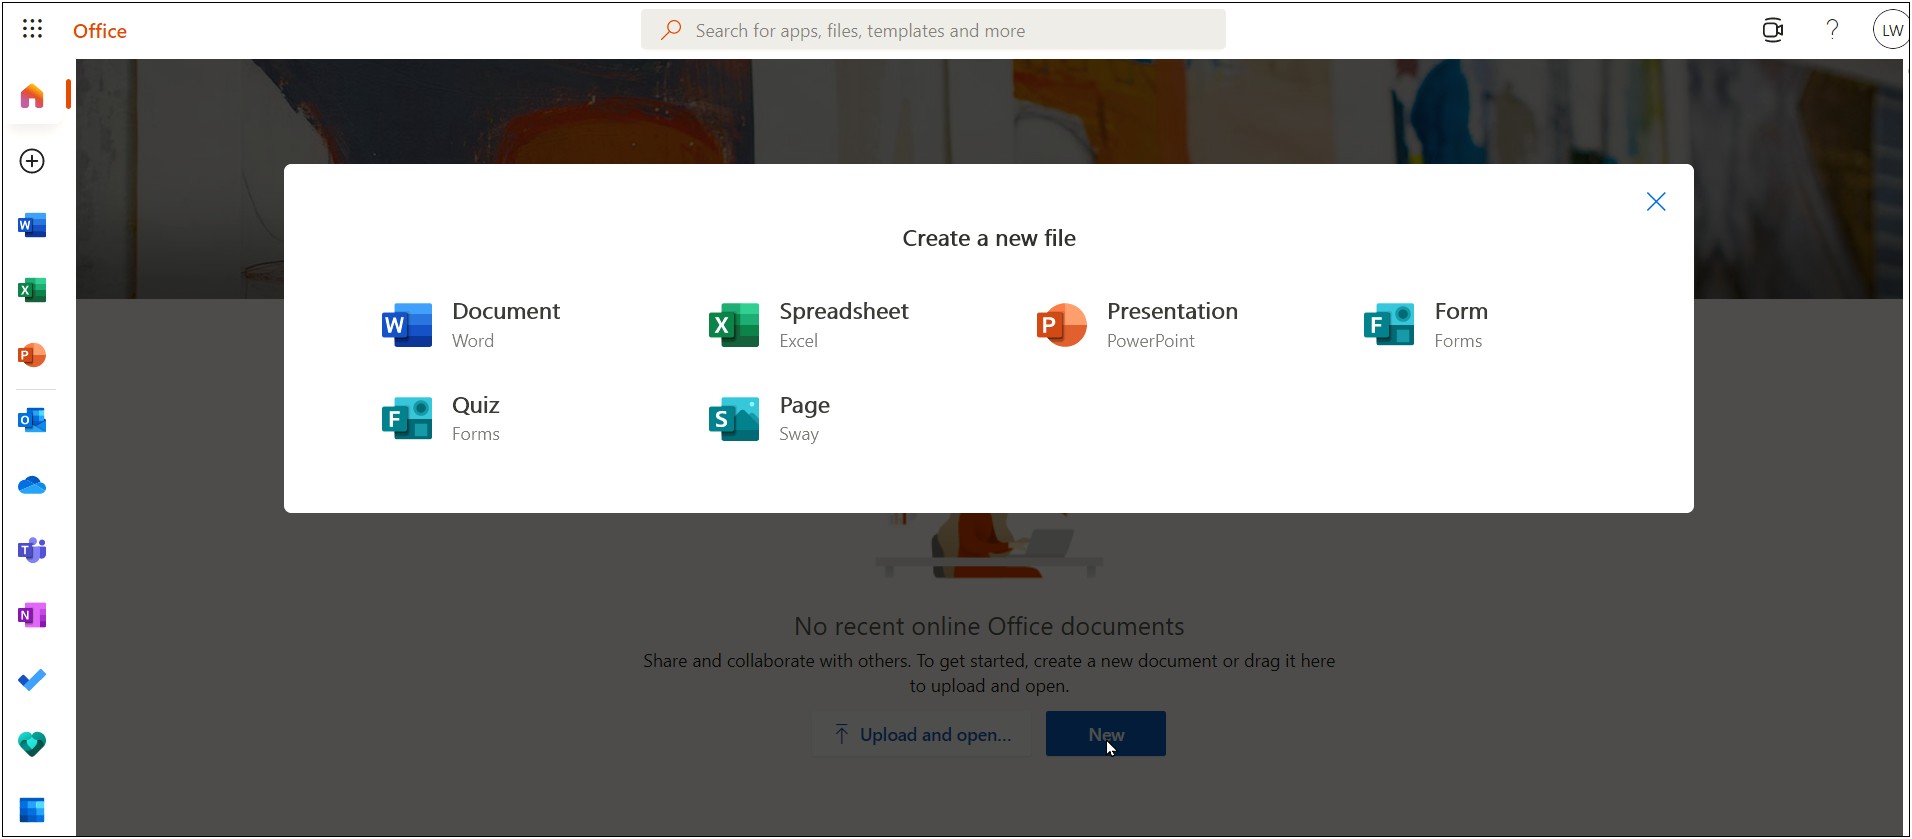Click the Sway icon for new Page
1912x839 pixels.
click(734, 419)
